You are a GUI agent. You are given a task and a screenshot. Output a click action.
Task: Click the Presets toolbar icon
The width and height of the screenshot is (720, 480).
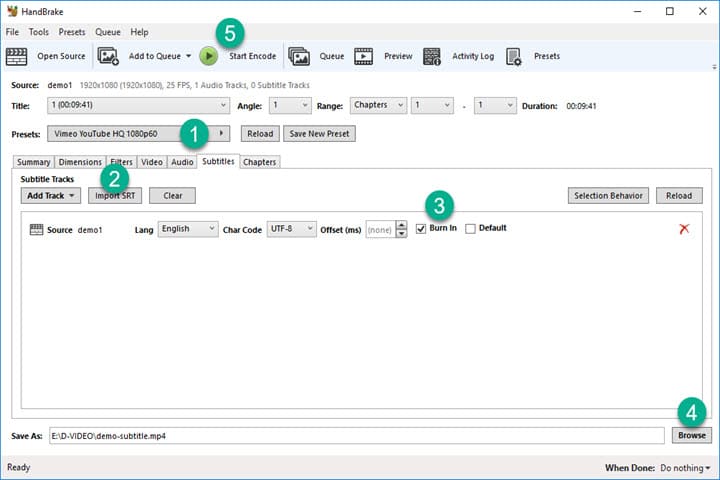tap(514, 56)
